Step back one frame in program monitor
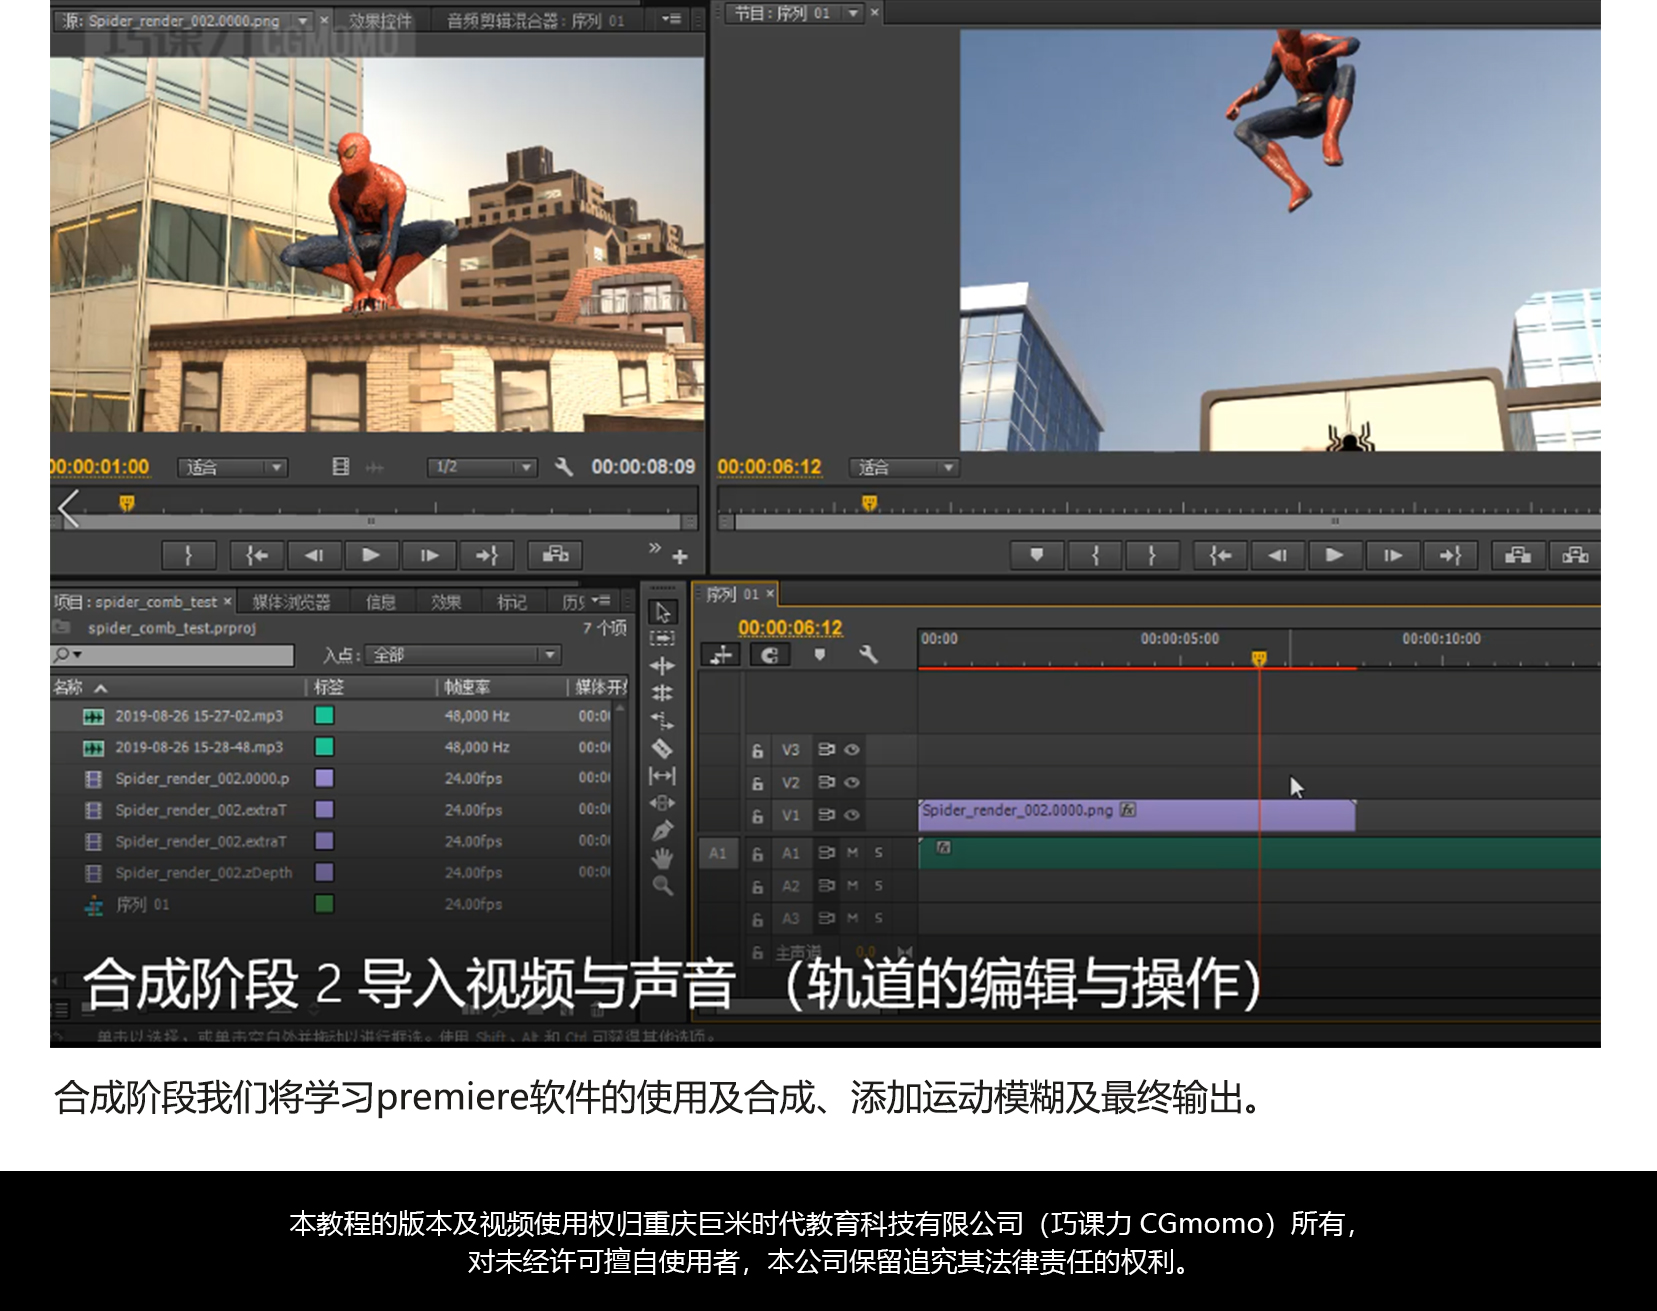The image size is (1657, 1311). click(1277, 555)
